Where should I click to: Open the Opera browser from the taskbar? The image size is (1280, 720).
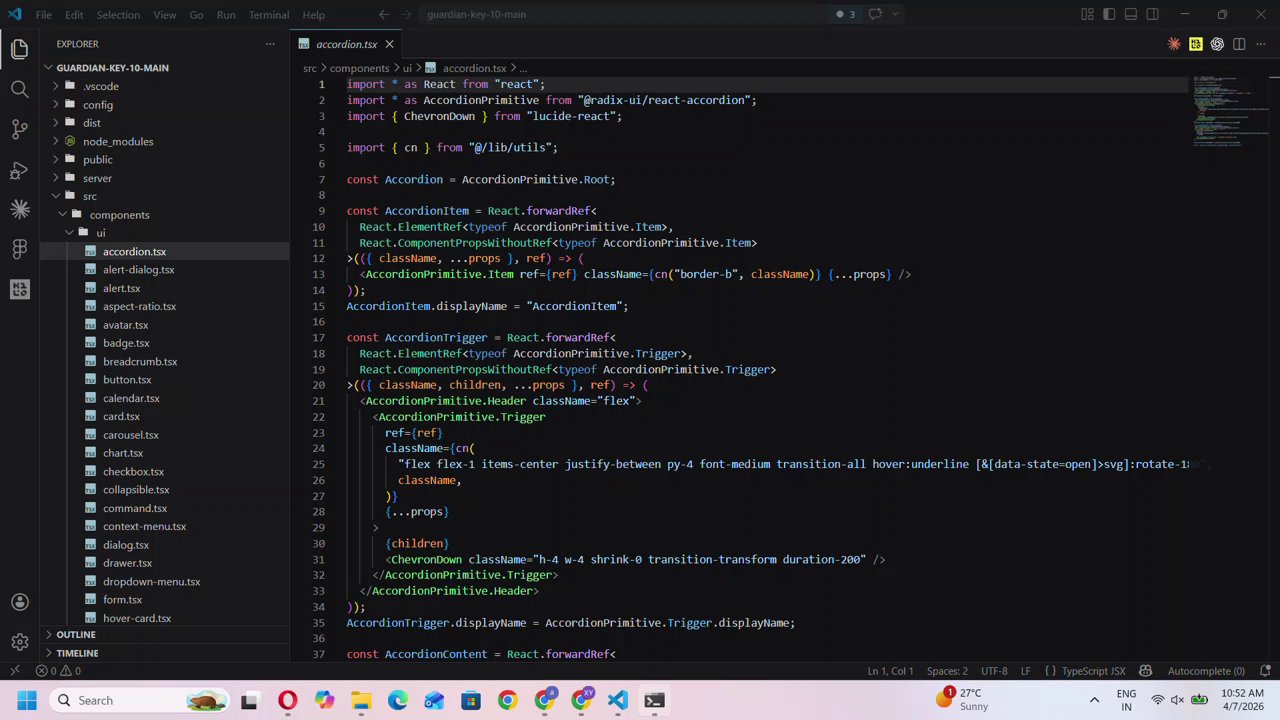[287, 700]
